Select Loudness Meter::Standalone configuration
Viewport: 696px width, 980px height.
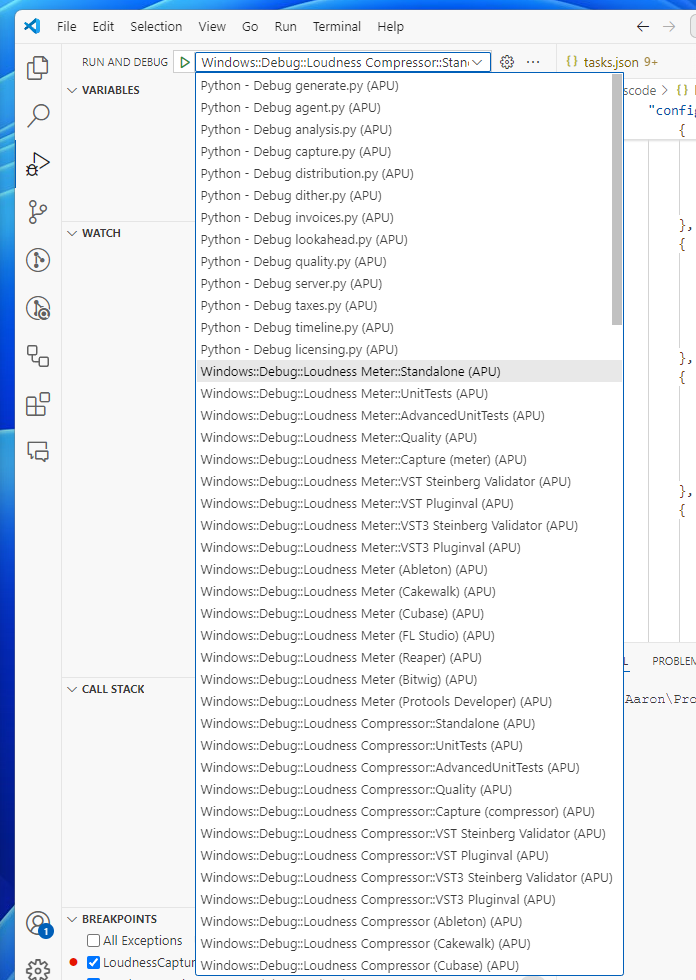click(x=409, y=372)
